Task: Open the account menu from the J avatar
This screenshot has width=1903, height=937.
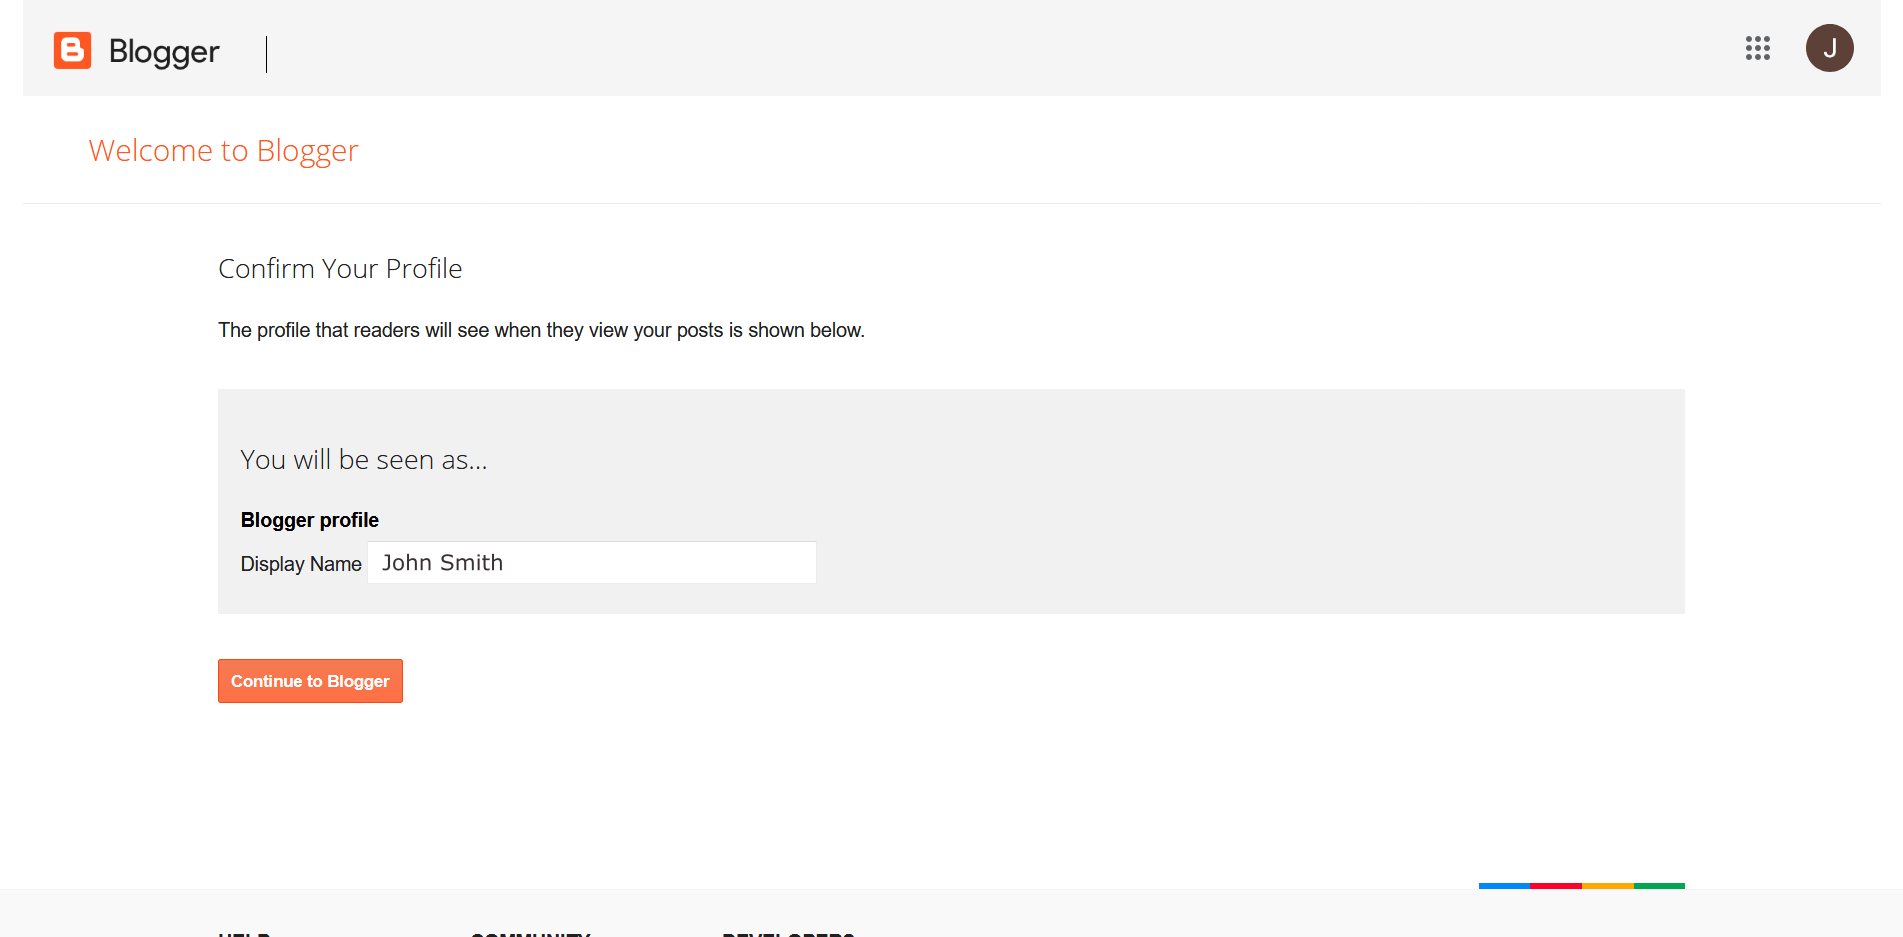Action: click(1830, 48)
